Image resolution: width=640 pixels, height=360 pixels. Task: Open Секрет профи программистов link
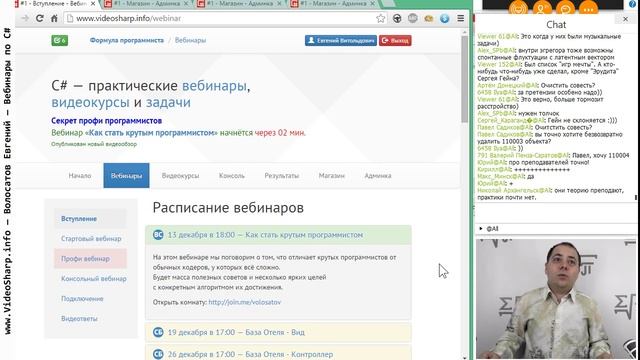point(107,121)
